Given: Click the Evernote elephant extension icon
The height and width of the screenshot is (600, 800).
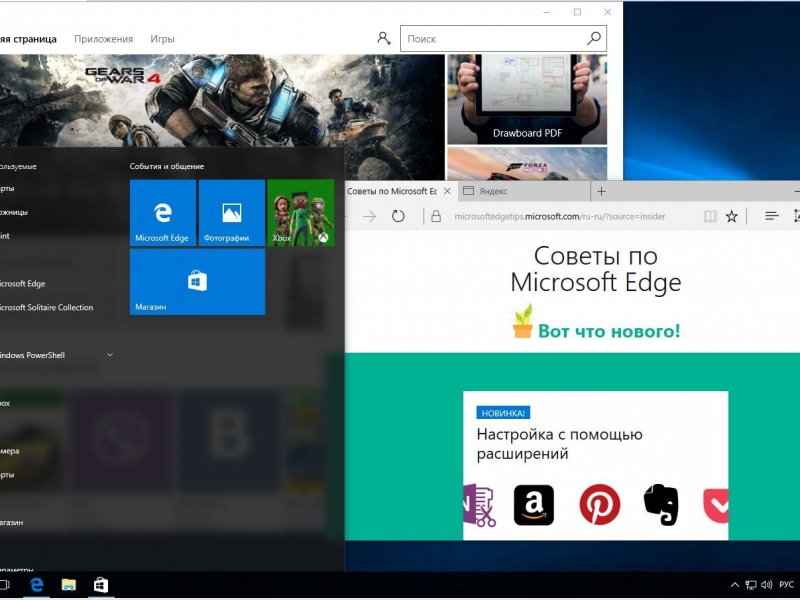Looking at the screenshot, I should click(x=661, y=505).
